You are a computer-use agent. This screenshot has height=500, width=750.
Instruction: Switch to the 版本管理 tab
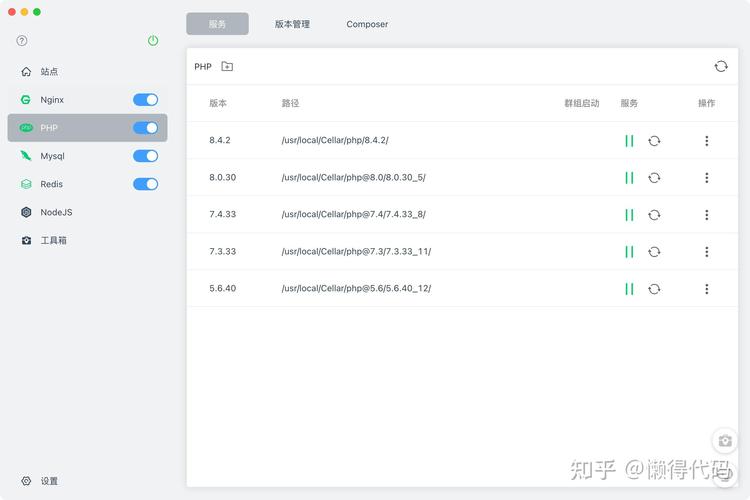click(x=292, y=24)
